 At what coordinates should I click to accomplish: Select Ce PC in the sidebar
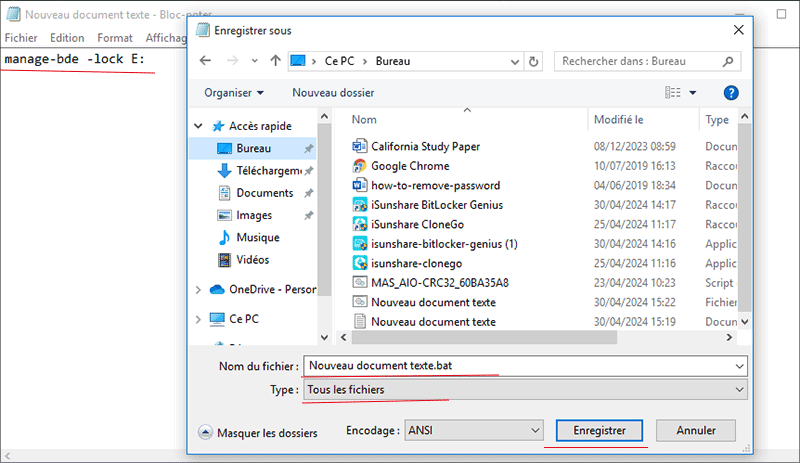pyautogui.click(x=243, y=319)
